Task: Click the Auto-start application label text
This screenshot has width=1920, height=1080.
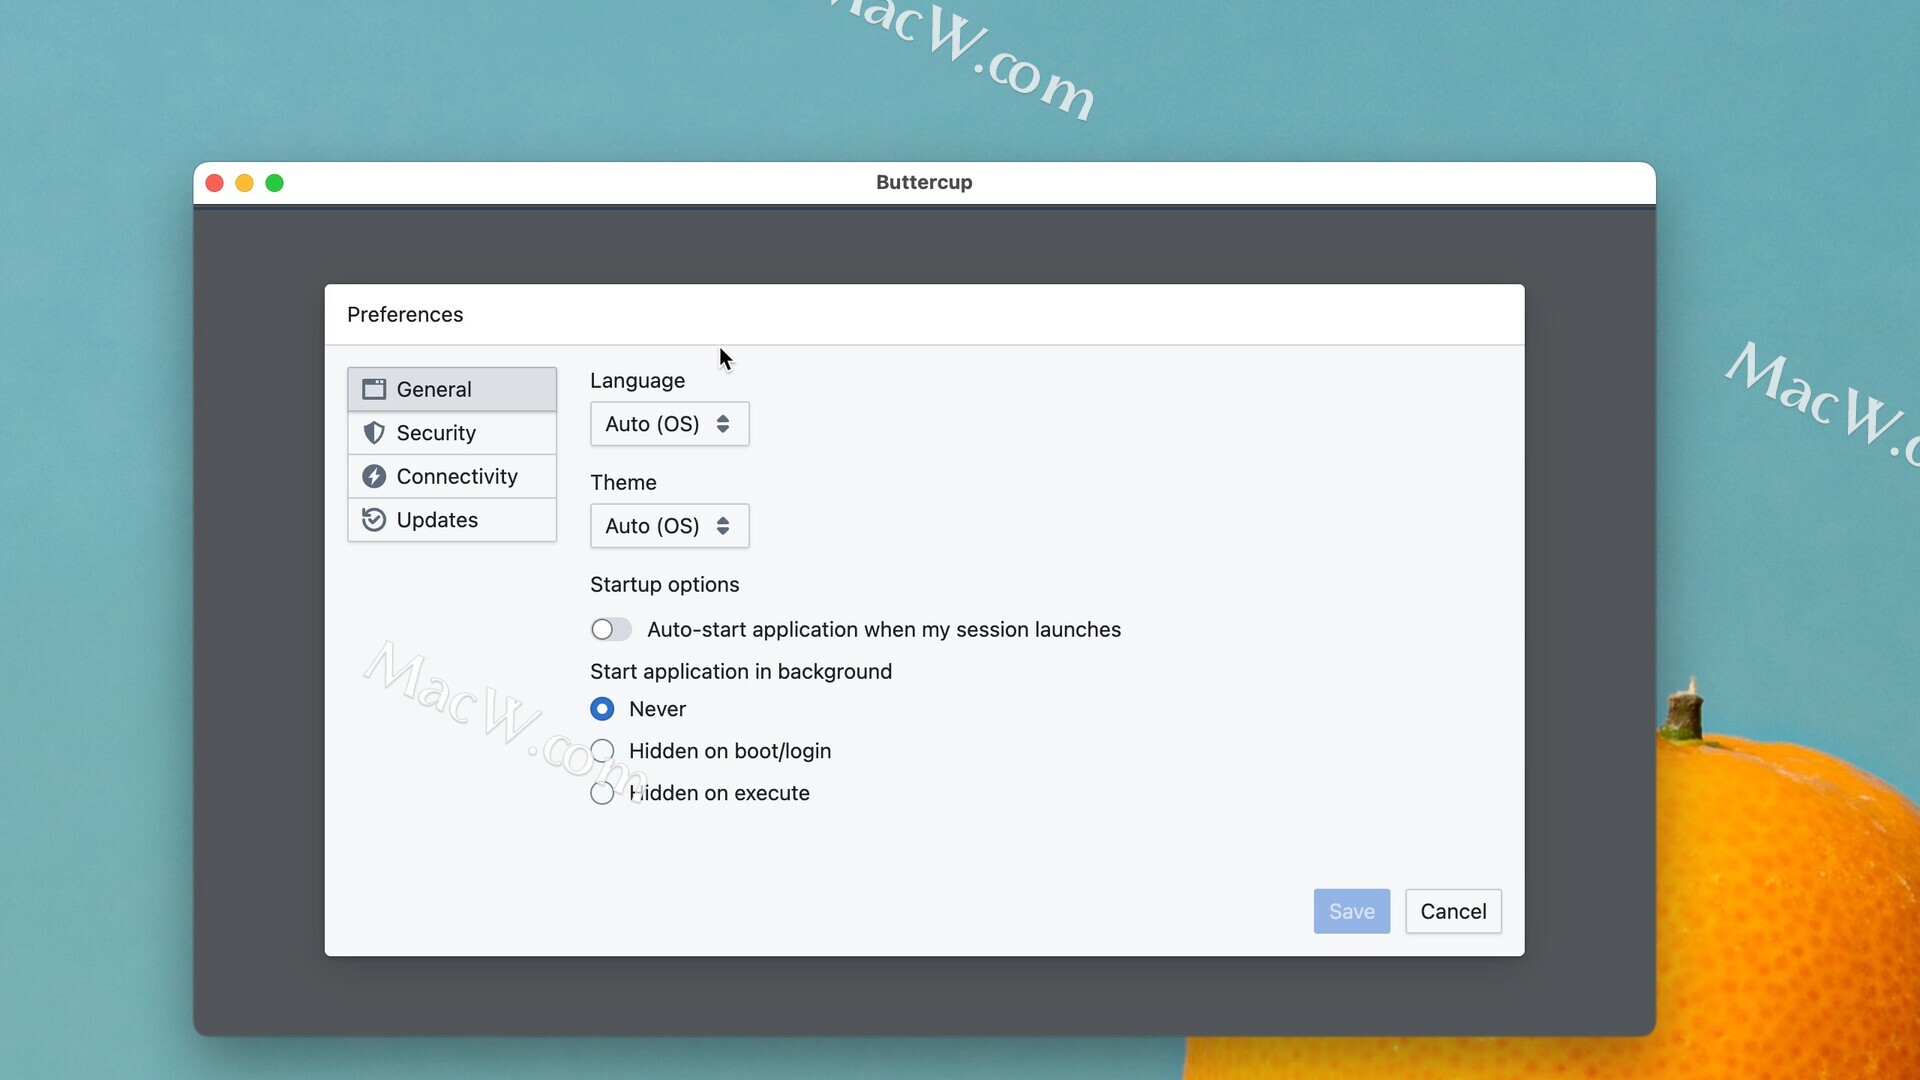Action: click(884, 630)
